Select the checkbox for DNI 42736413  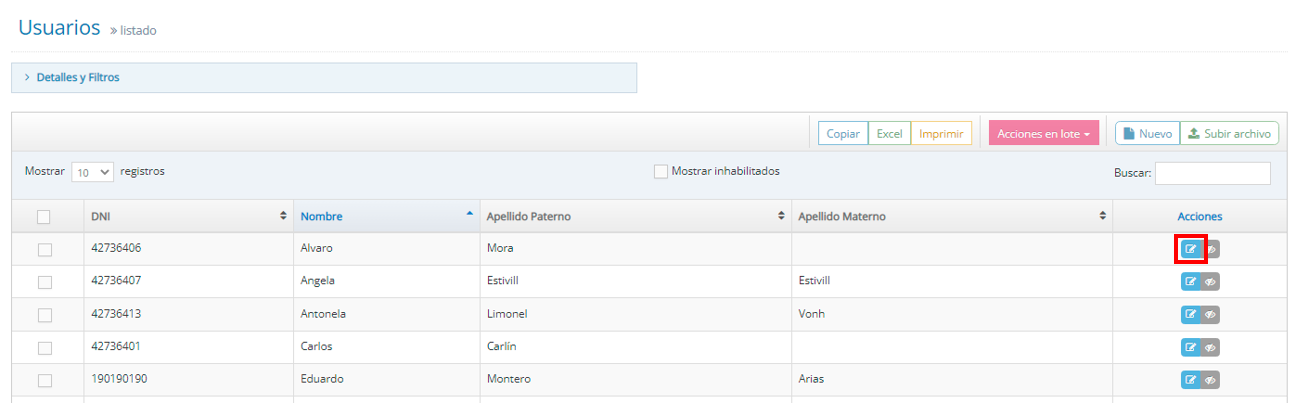pos(44,315)
